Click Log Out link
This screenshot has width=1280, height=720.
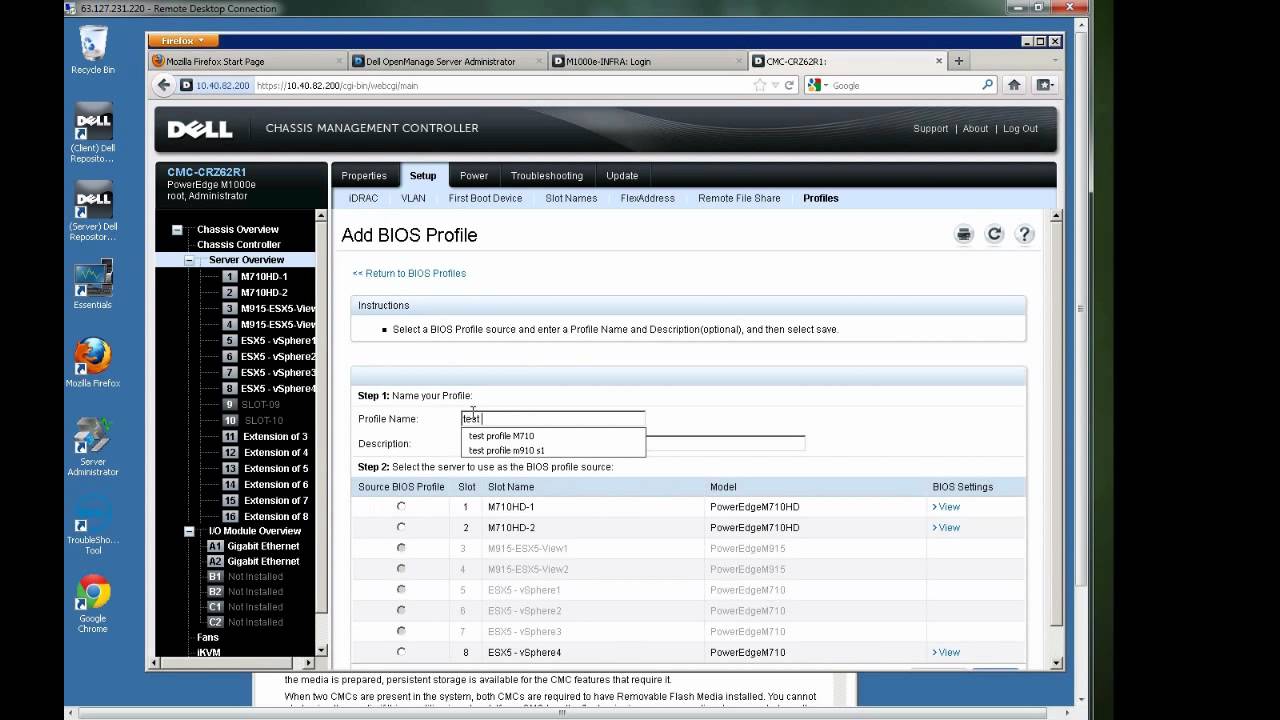pyautogui.click(x=1020, y=129)
